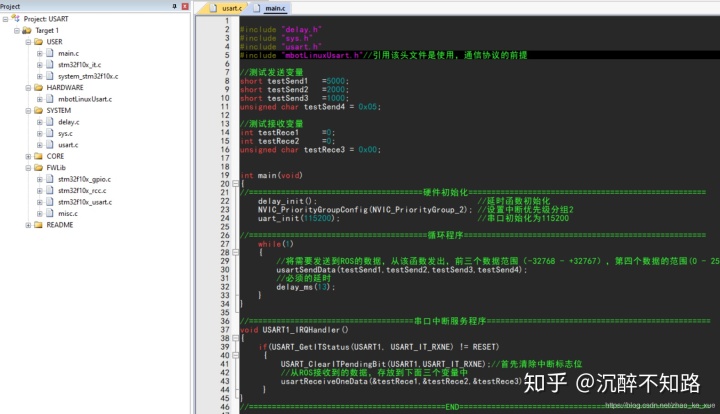The width and height of the screenshot is (720, 414).
Task: Expand the README folder group
Action: pyautogui.click(x=28, y=225)
